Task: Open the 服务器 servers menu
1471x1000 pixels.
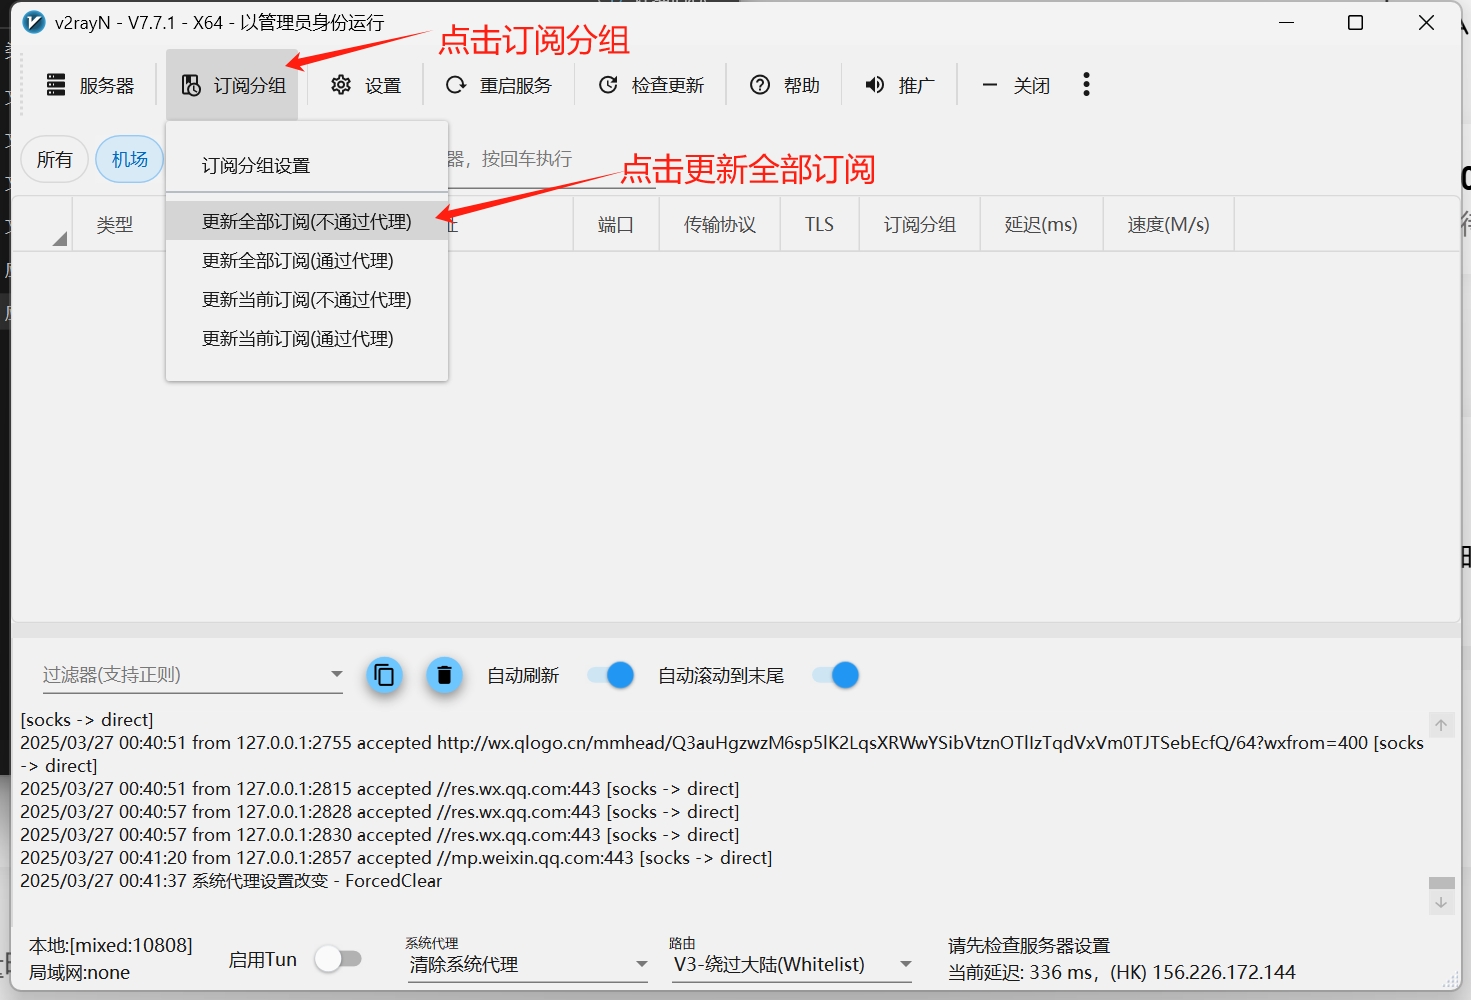Action: click(90, 85)
